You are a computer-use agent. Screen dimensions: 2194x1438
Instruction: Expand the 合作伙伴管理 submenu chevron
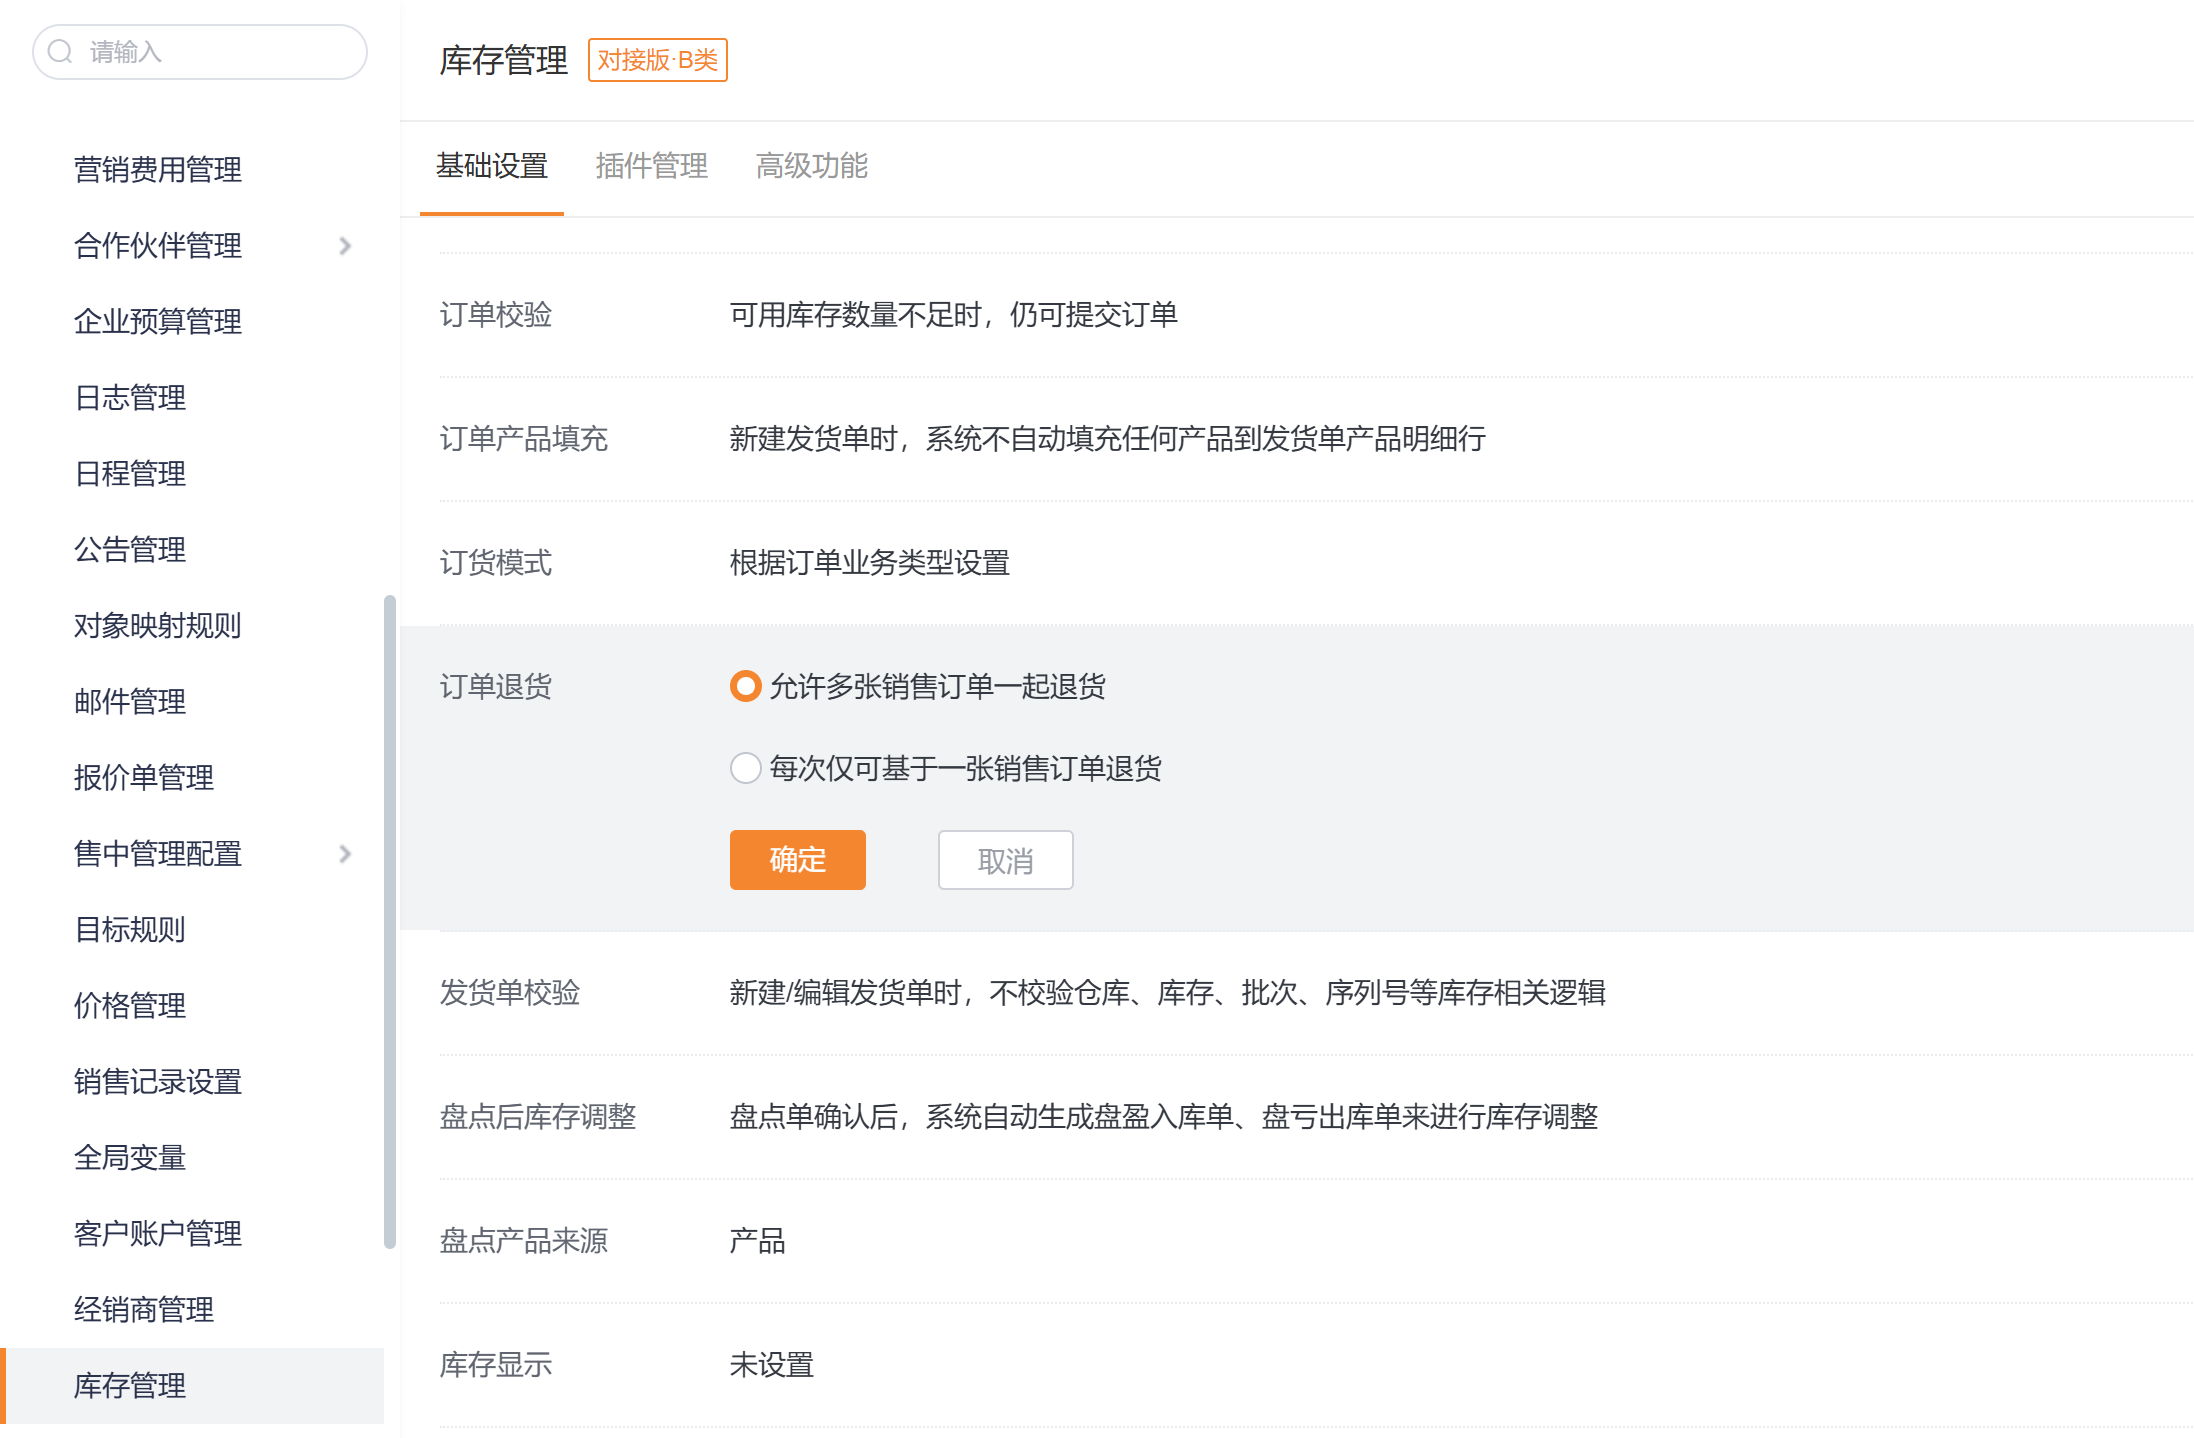[x=345, y=246]
